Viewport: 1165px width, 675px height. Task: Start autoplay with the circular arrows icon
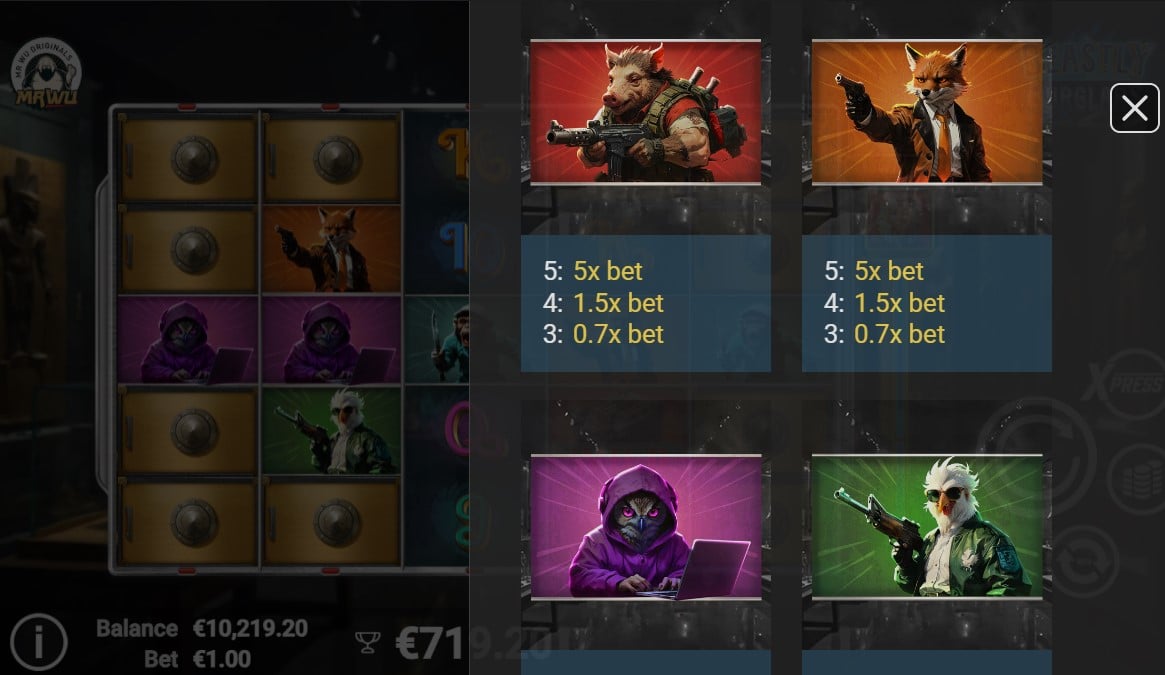(x=1086, y=562)
